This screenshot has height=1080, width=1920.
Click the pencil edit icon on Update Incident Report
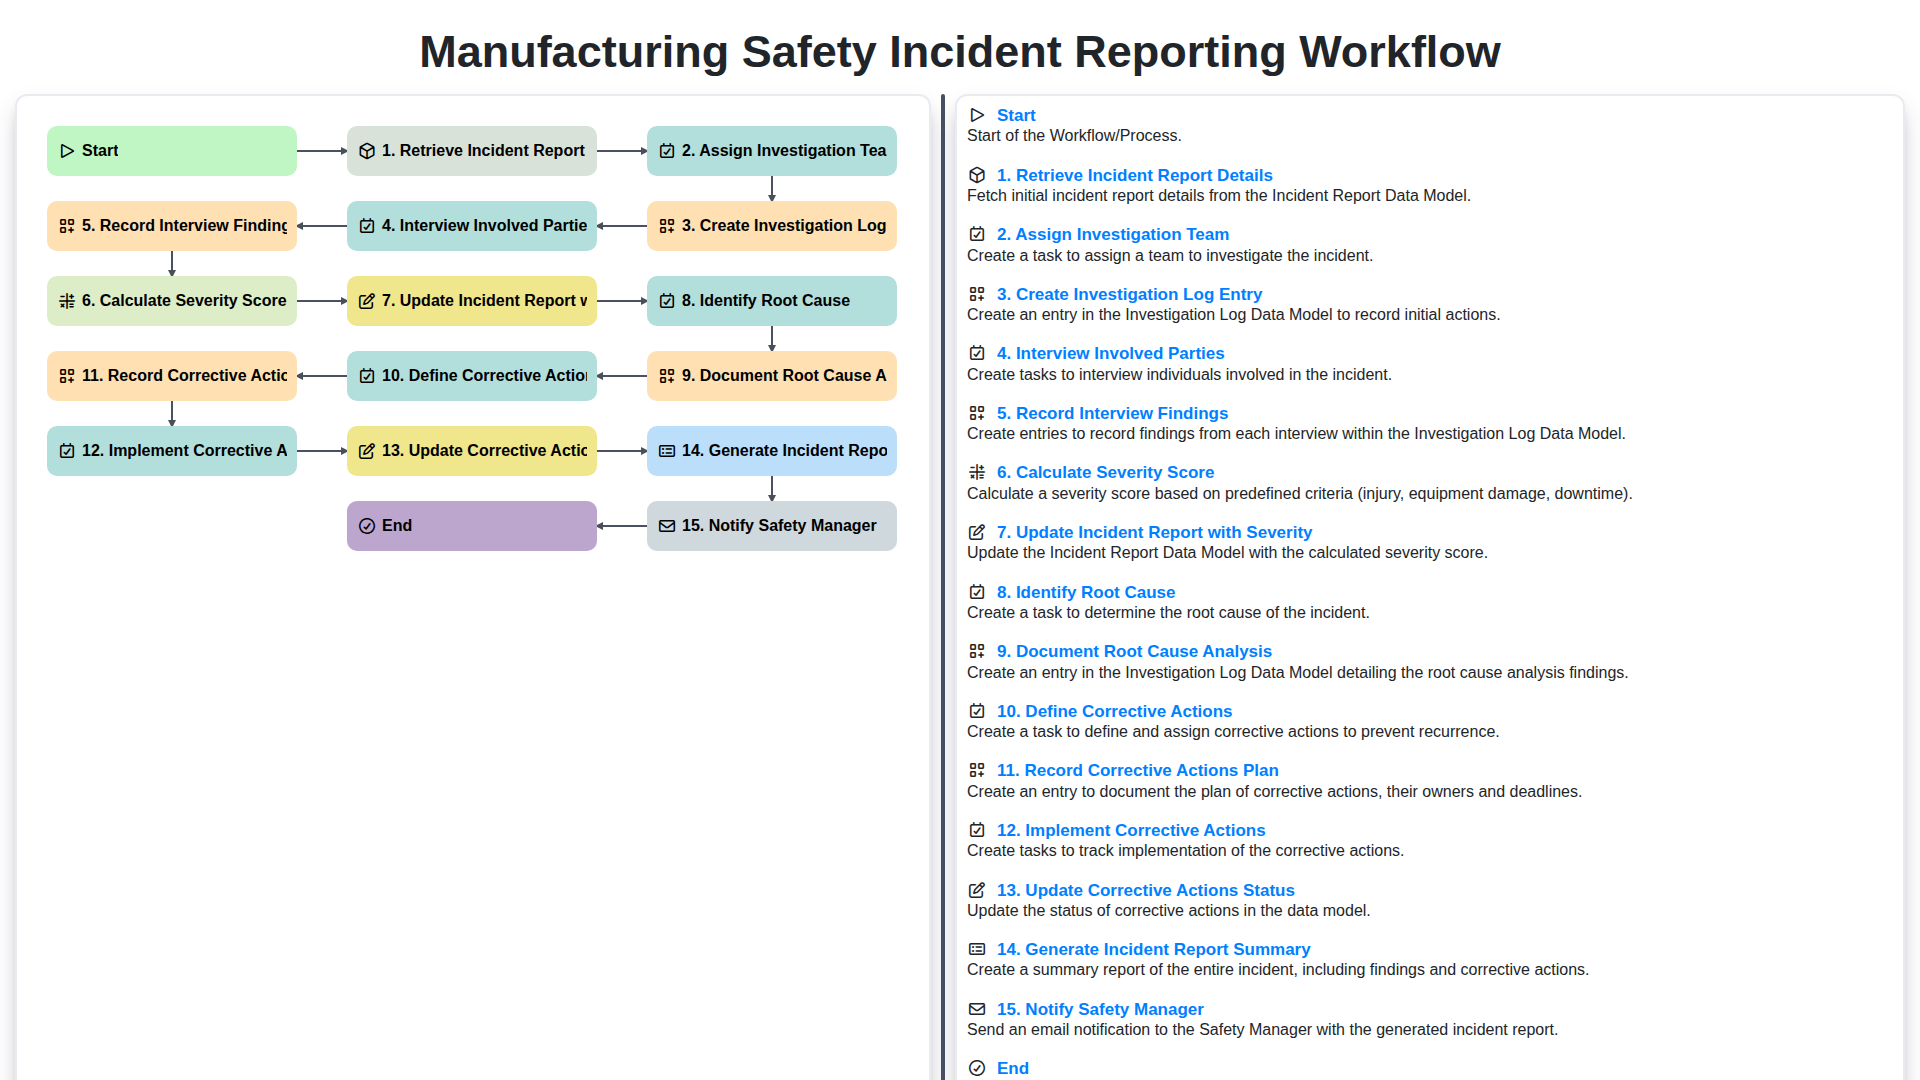[x=366, y=300]
